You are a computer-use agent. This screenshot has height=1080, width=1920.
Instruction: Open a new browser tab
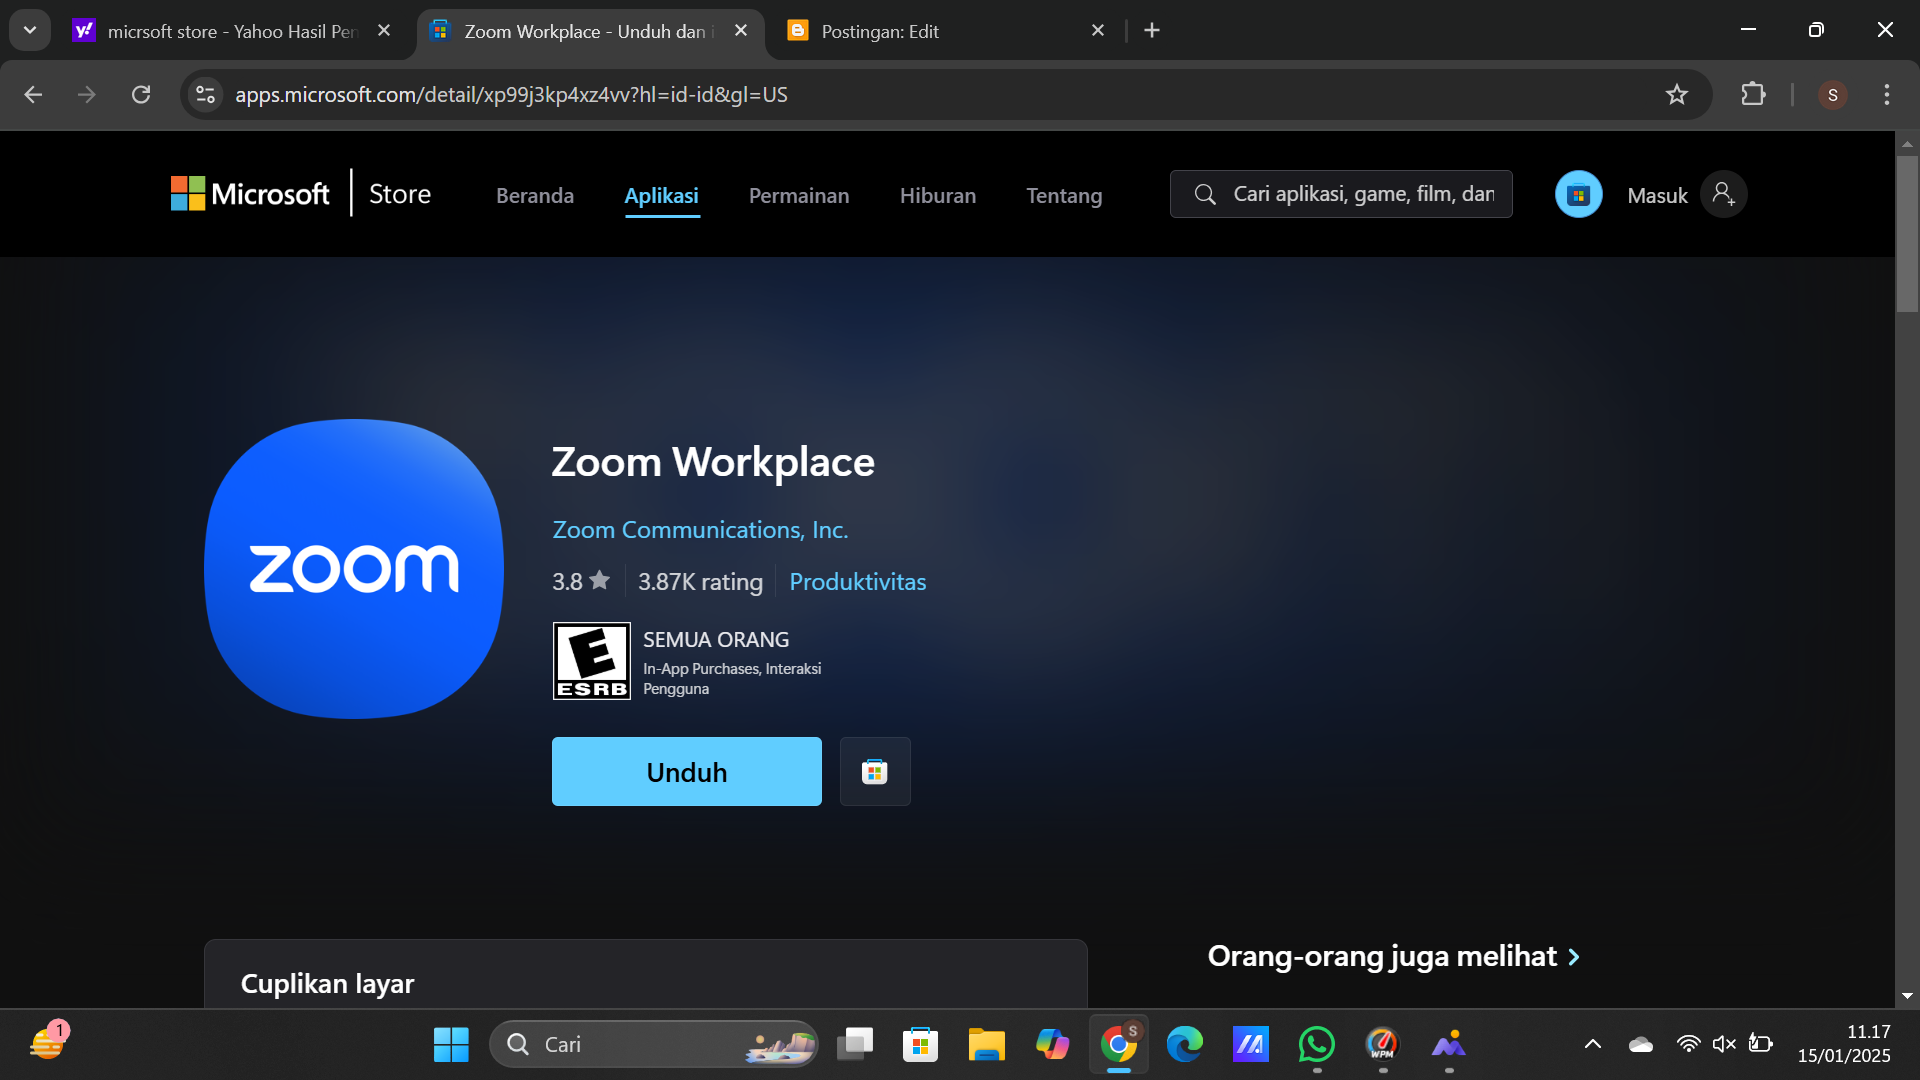[x=1152, y=31]
